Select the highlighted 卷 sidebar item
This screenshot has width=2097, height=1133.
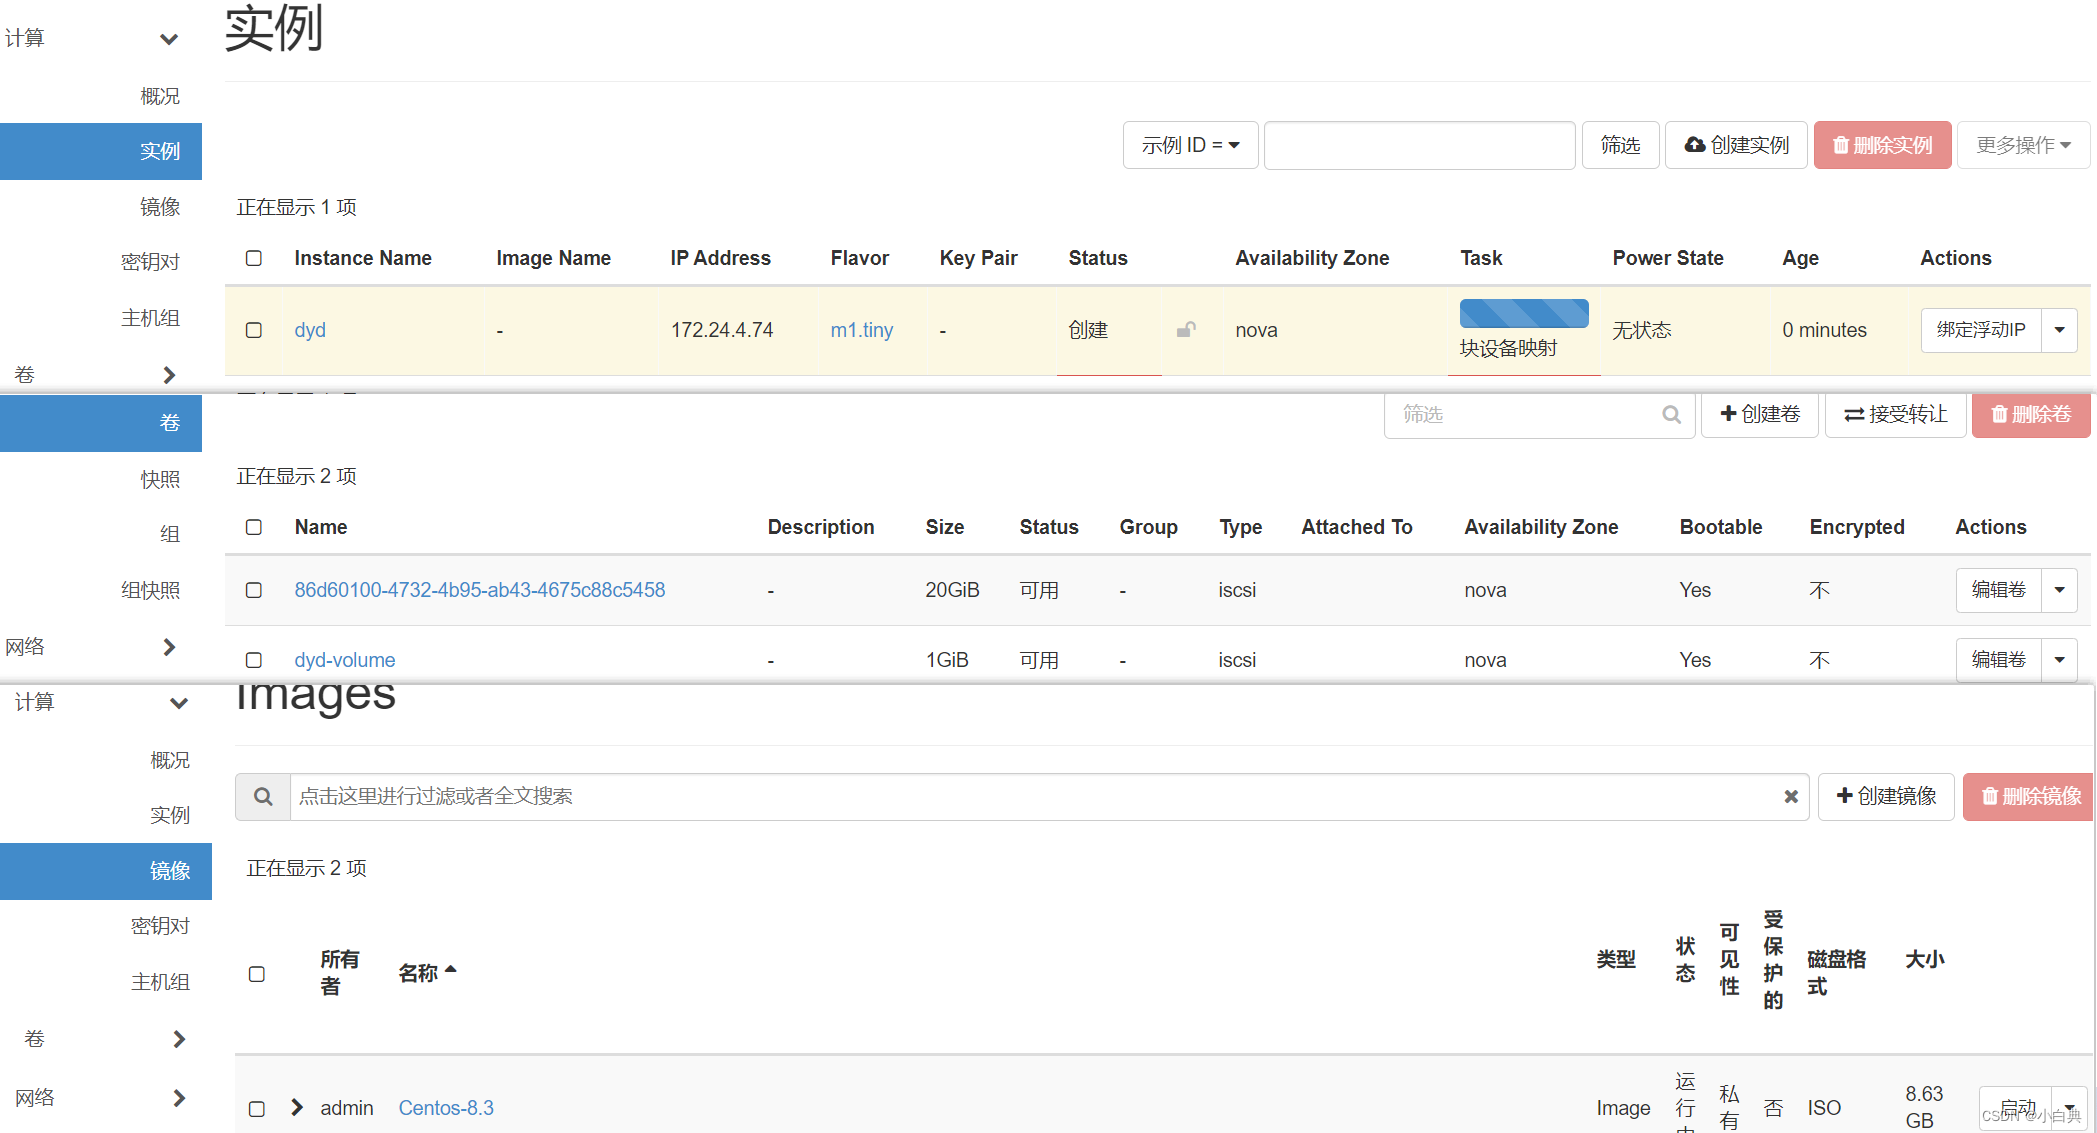tap(101, 423)
